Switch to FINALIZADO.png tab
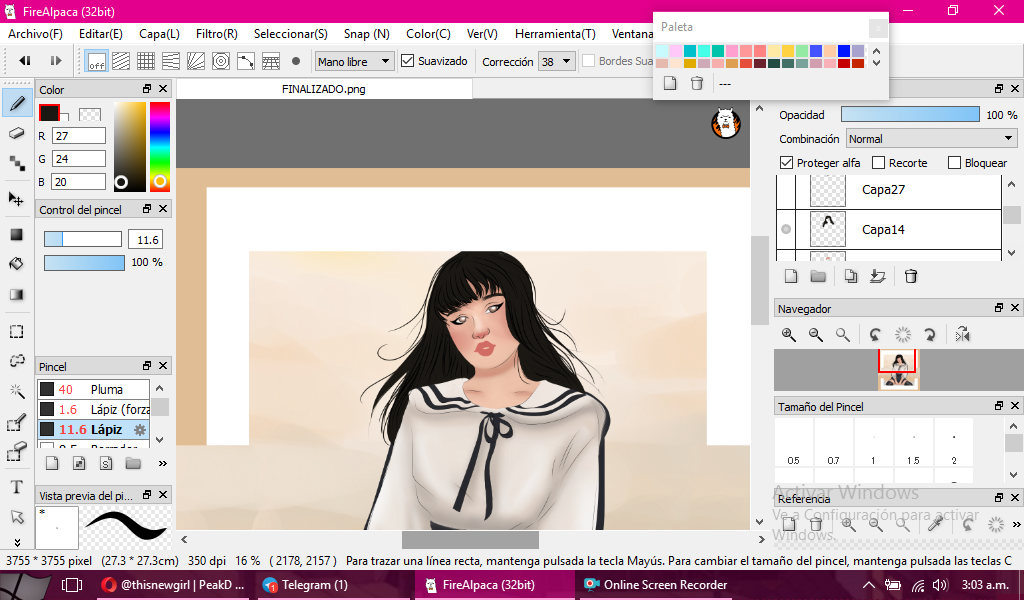 point(324,89)
